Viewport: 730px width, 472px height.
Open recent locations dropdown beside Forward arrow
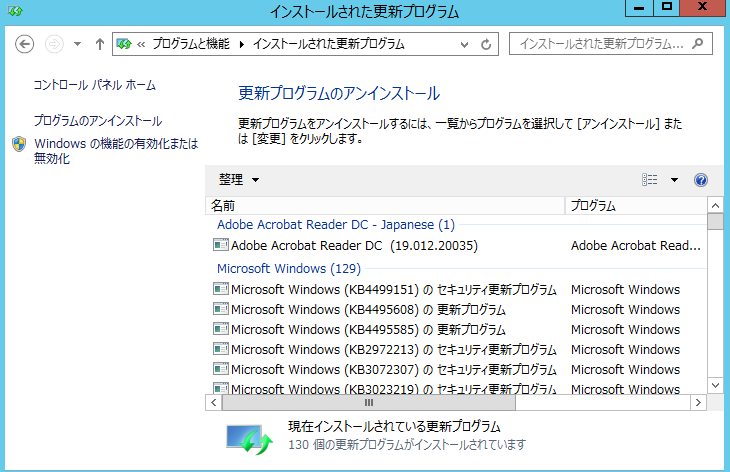tap(77, 44)
